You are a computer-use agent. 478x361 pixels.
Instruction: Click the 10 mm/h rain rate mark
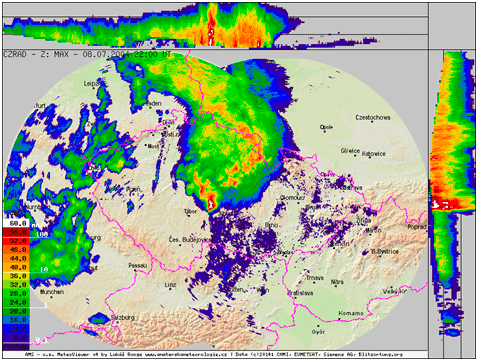point(44,269)
